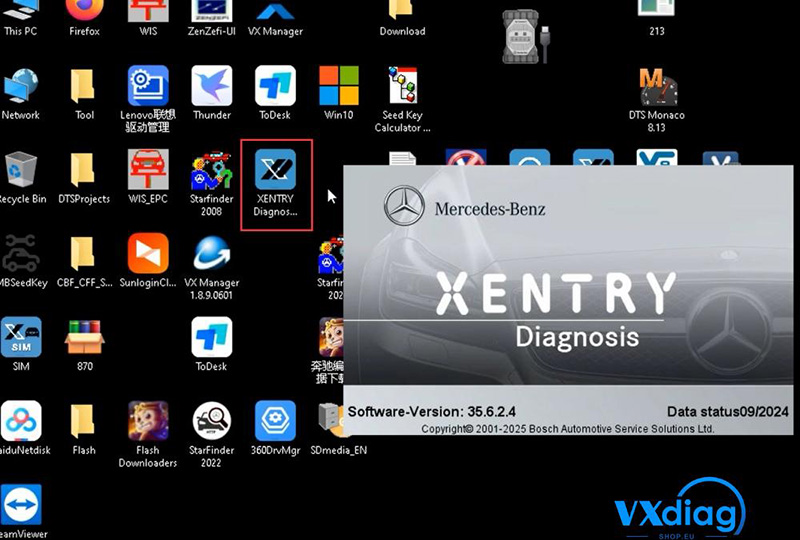Select the Win10 shortcut icon
Viewport: 800px width, 540px height.
point(339,93)
